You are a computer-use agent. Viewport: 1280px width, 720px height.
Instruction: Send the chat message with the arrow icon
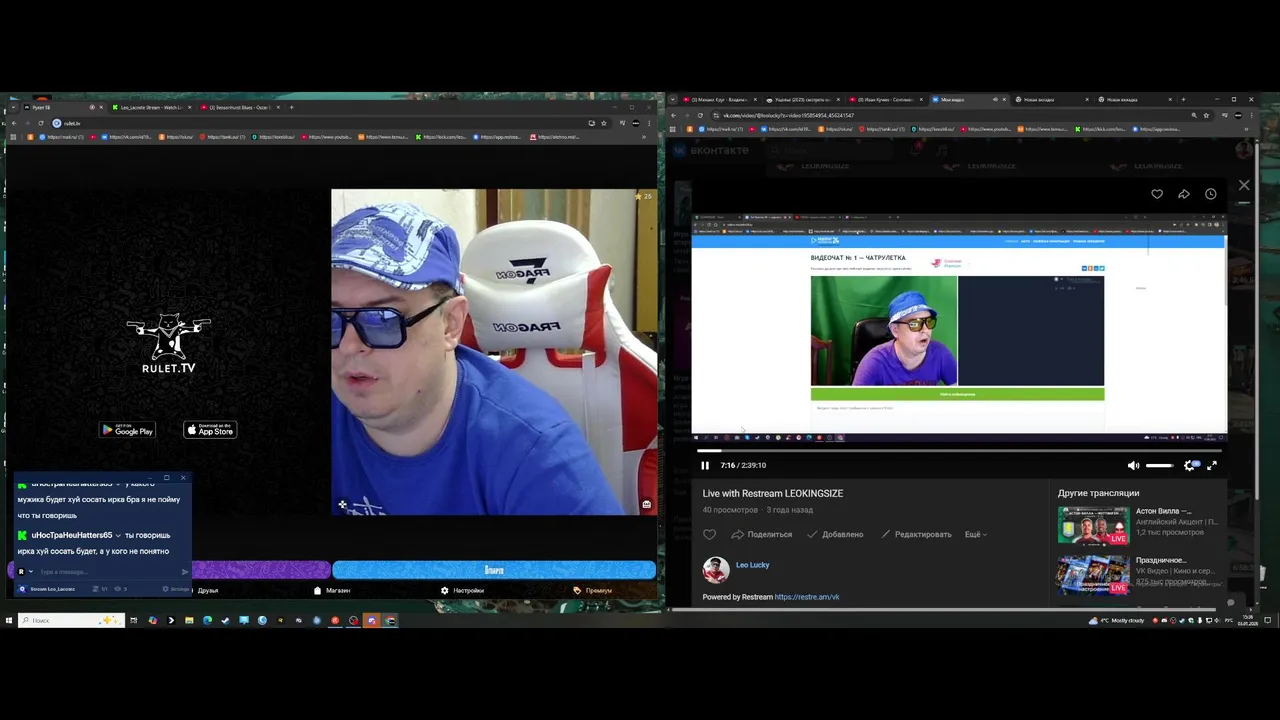185,572
